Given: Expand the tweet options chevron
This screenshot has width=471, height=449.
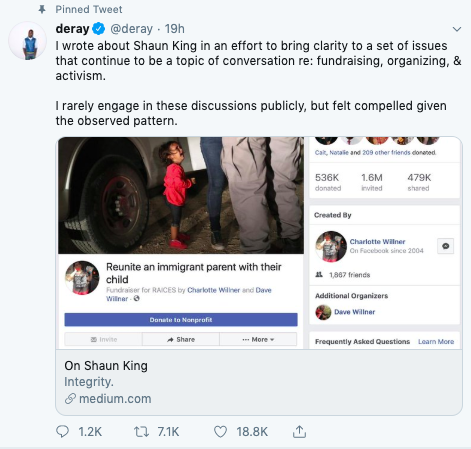Looking at the screenshot, I should tap(457, 29).
